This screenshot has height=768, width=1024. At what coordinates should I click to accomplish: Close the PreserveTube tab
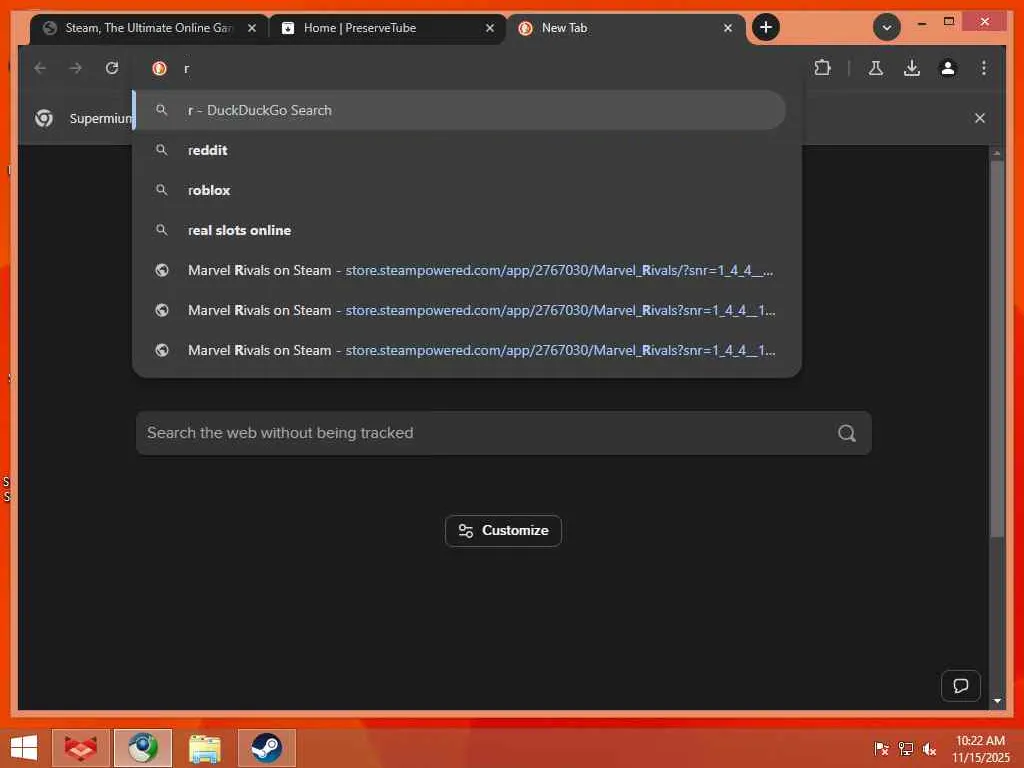[x=490, y=28]
